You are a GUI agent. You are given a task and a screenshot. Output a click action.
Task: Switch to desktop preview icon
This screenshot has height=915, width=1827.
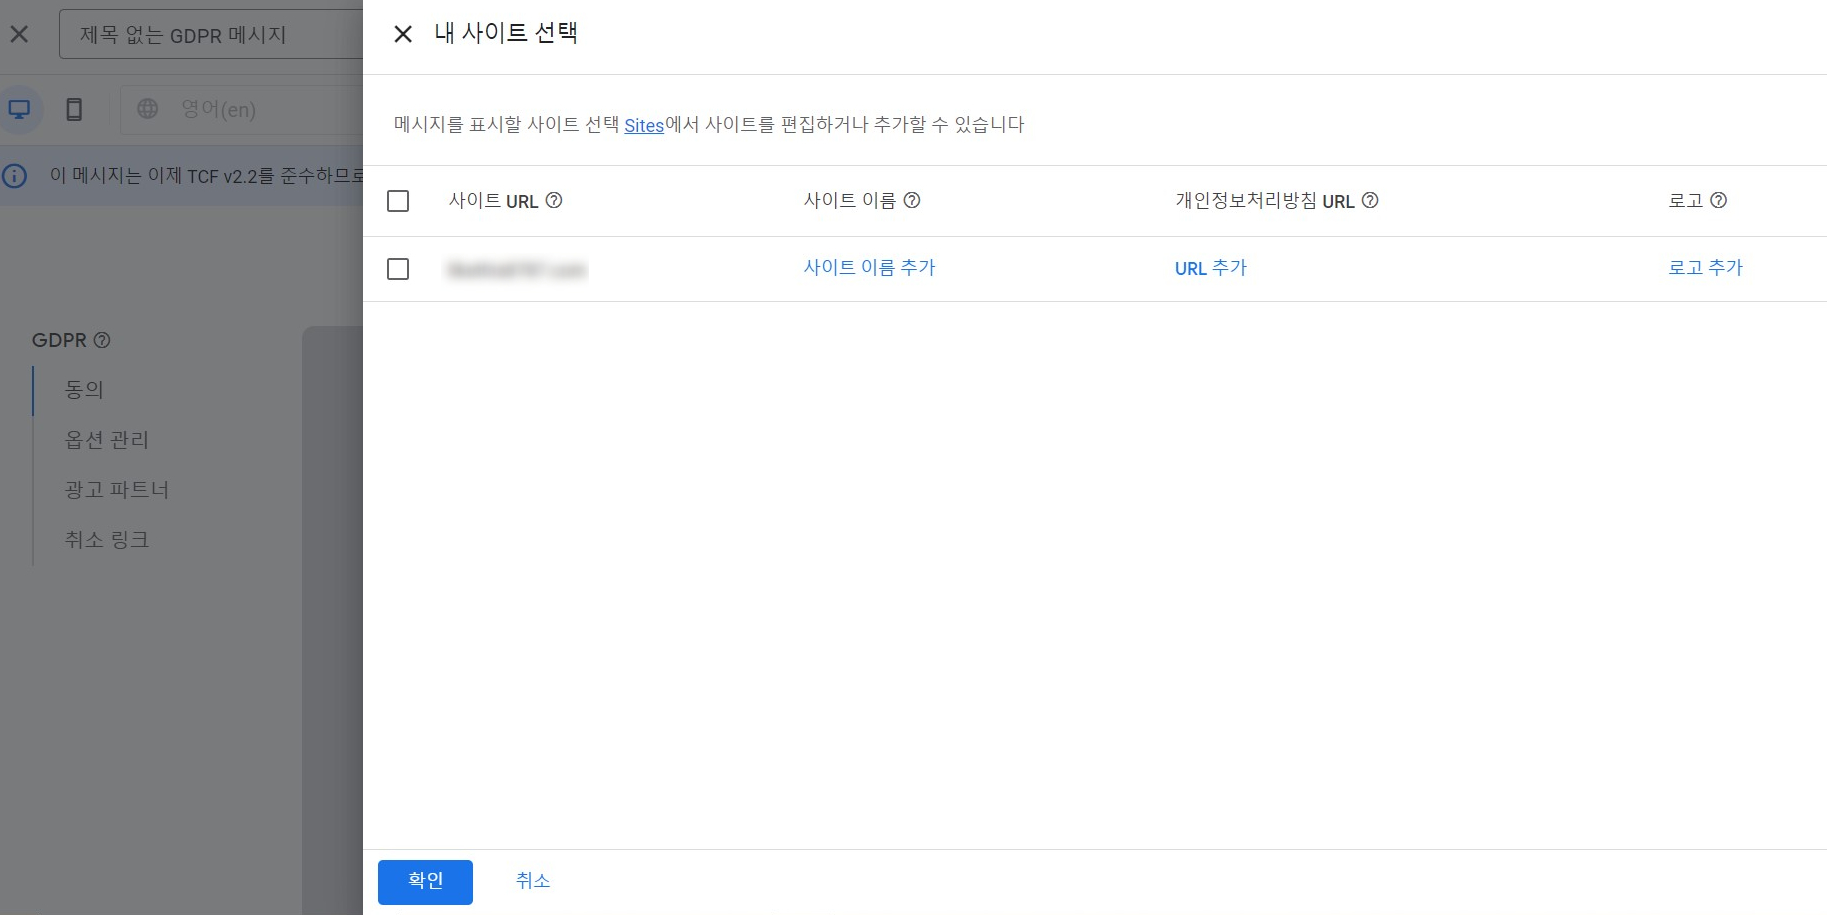pos(20,109)
